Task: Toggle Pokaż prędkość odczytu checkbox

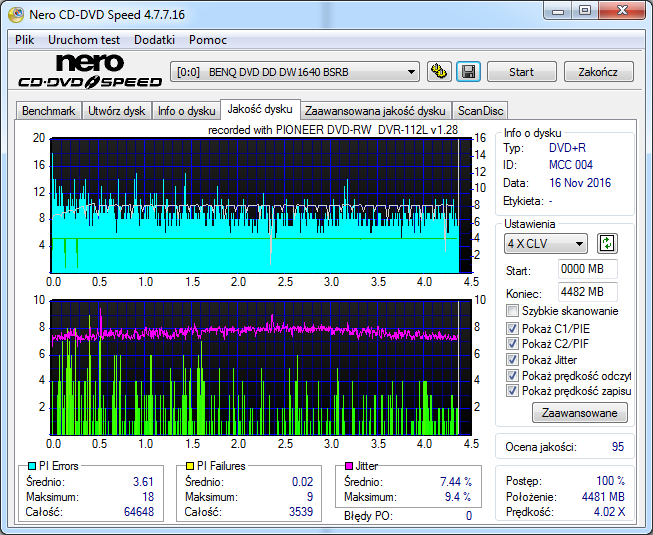Action: tap(512, 376)
